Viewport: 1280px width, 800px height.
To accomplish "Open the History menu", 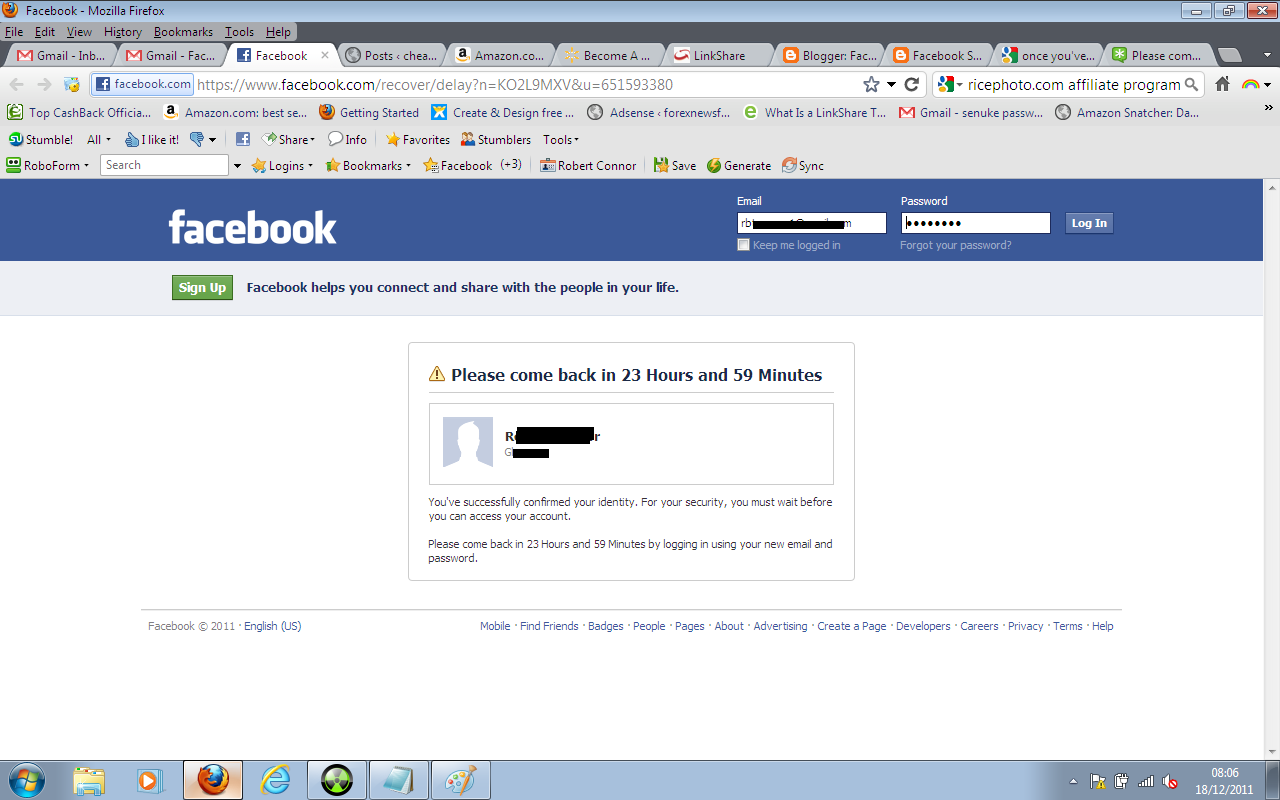I will pyautogui.click(x=123, y=32).
